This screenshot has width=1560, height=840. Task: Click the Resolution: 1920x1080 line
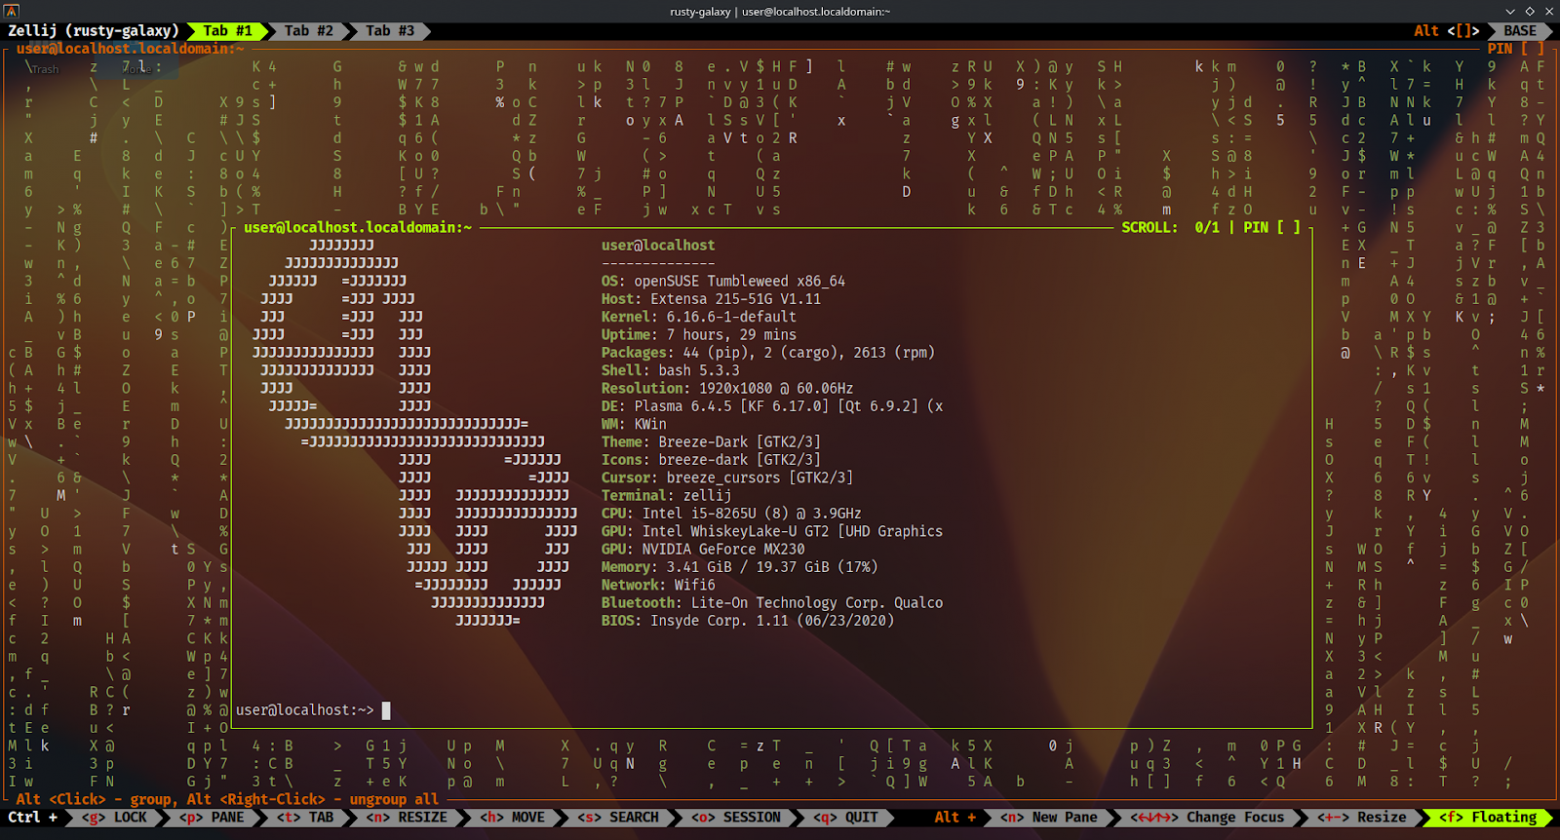[x=727, y=389]
